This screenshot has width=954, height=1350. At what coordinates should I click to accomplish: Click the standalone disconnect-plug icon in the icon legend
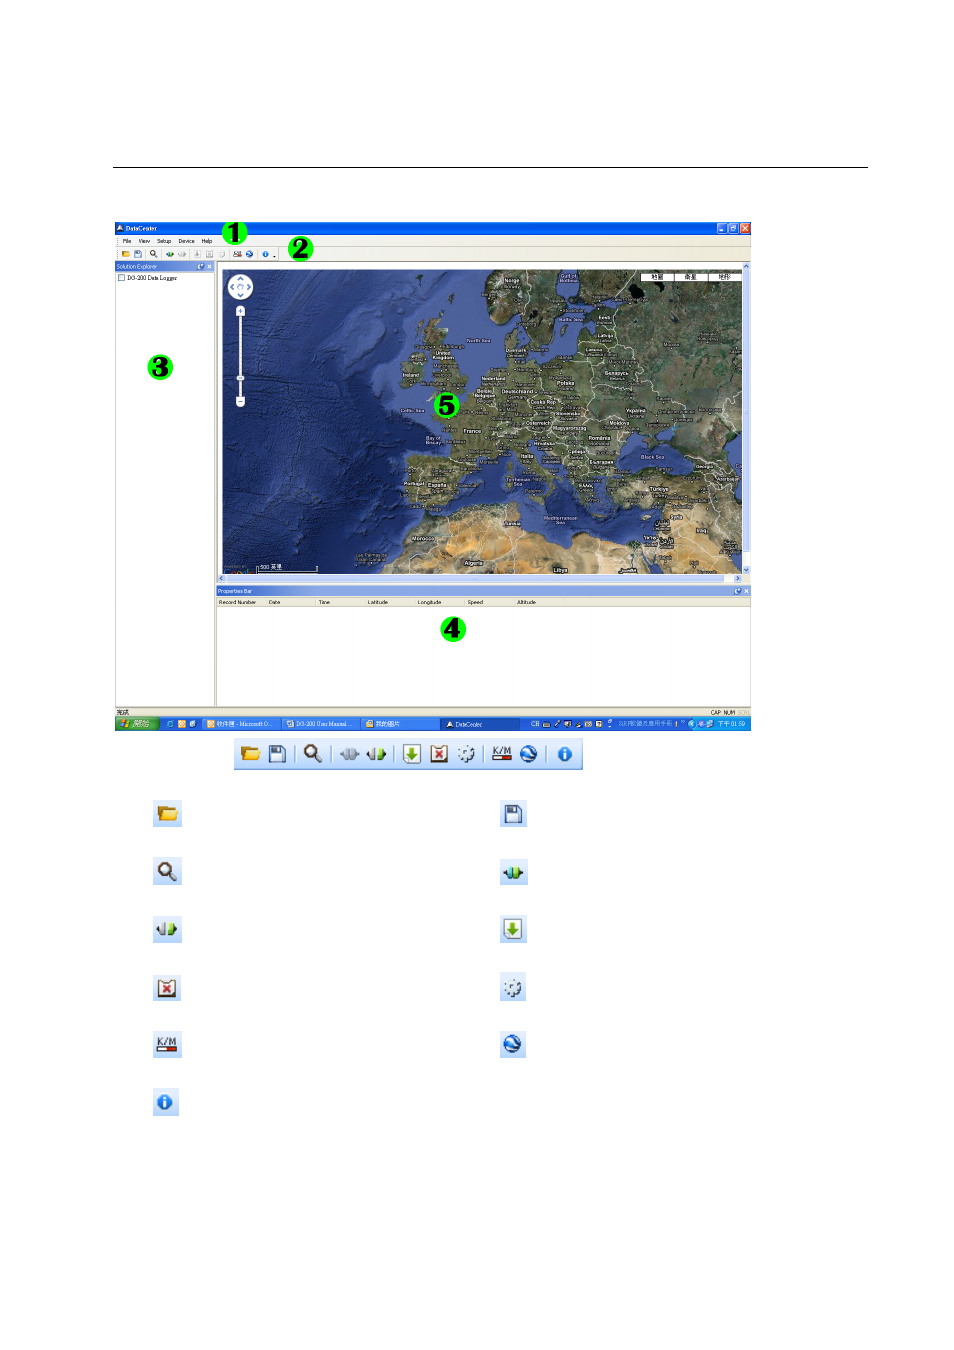pyautogui.click(x=166, y=929)
